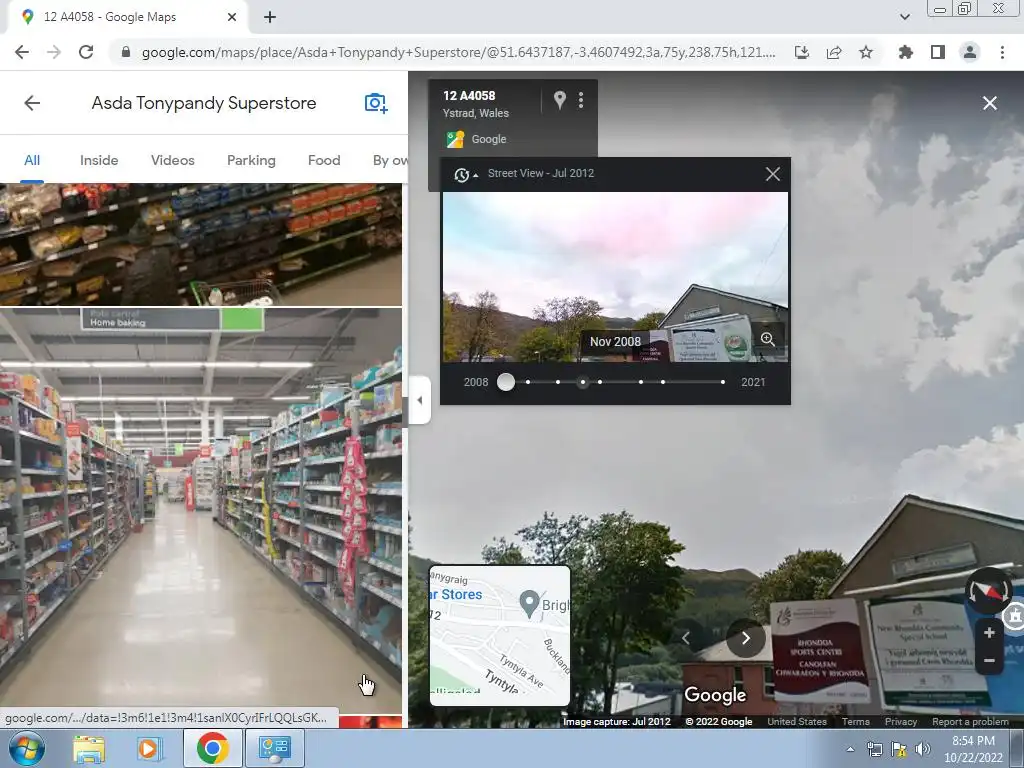The height and width of the screenshot is (768, 1024).
Task: Switch to the Inside tab
Action: click(99, 160)
